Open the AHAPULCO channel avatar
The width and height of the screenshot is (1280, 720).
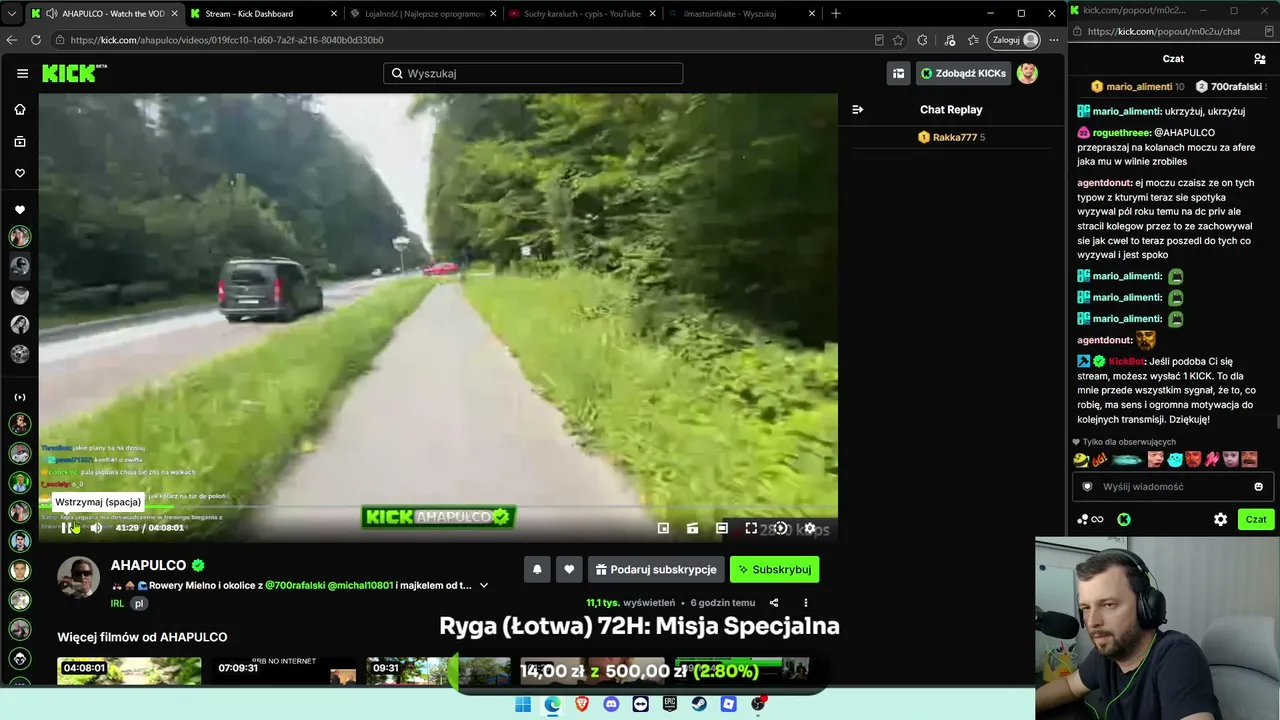[78, 577]
